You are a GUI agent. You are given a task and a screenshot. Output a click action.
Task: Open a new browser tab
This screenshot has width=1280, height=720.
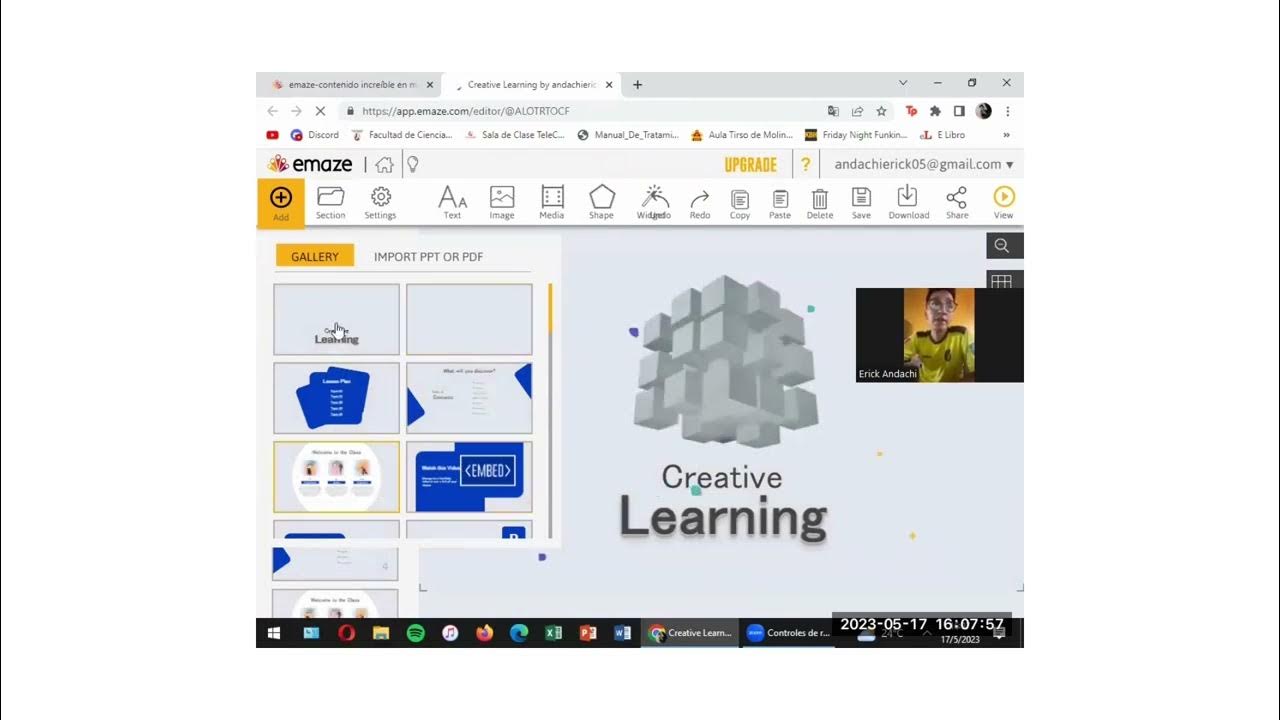point(638,85)
